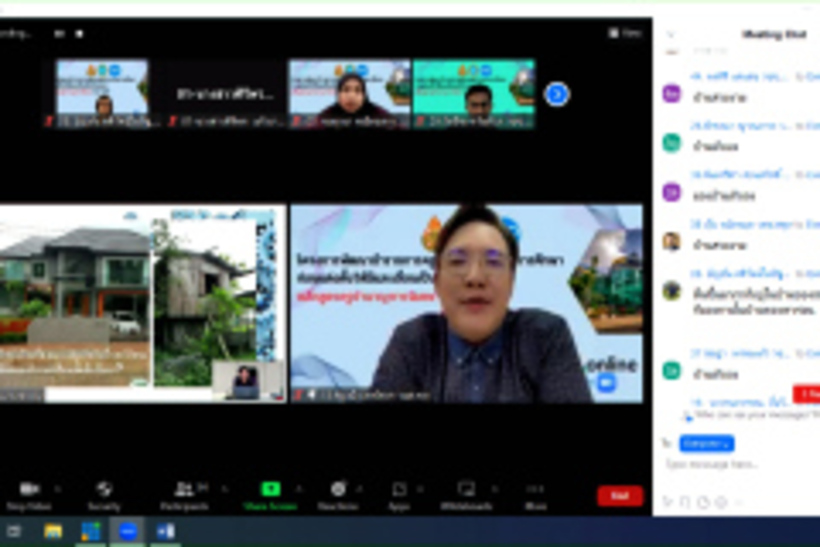Expand the video options caret beside Stop Video
Image resolution: width=820 pixels, height=547 pixels.
(58, 489)
